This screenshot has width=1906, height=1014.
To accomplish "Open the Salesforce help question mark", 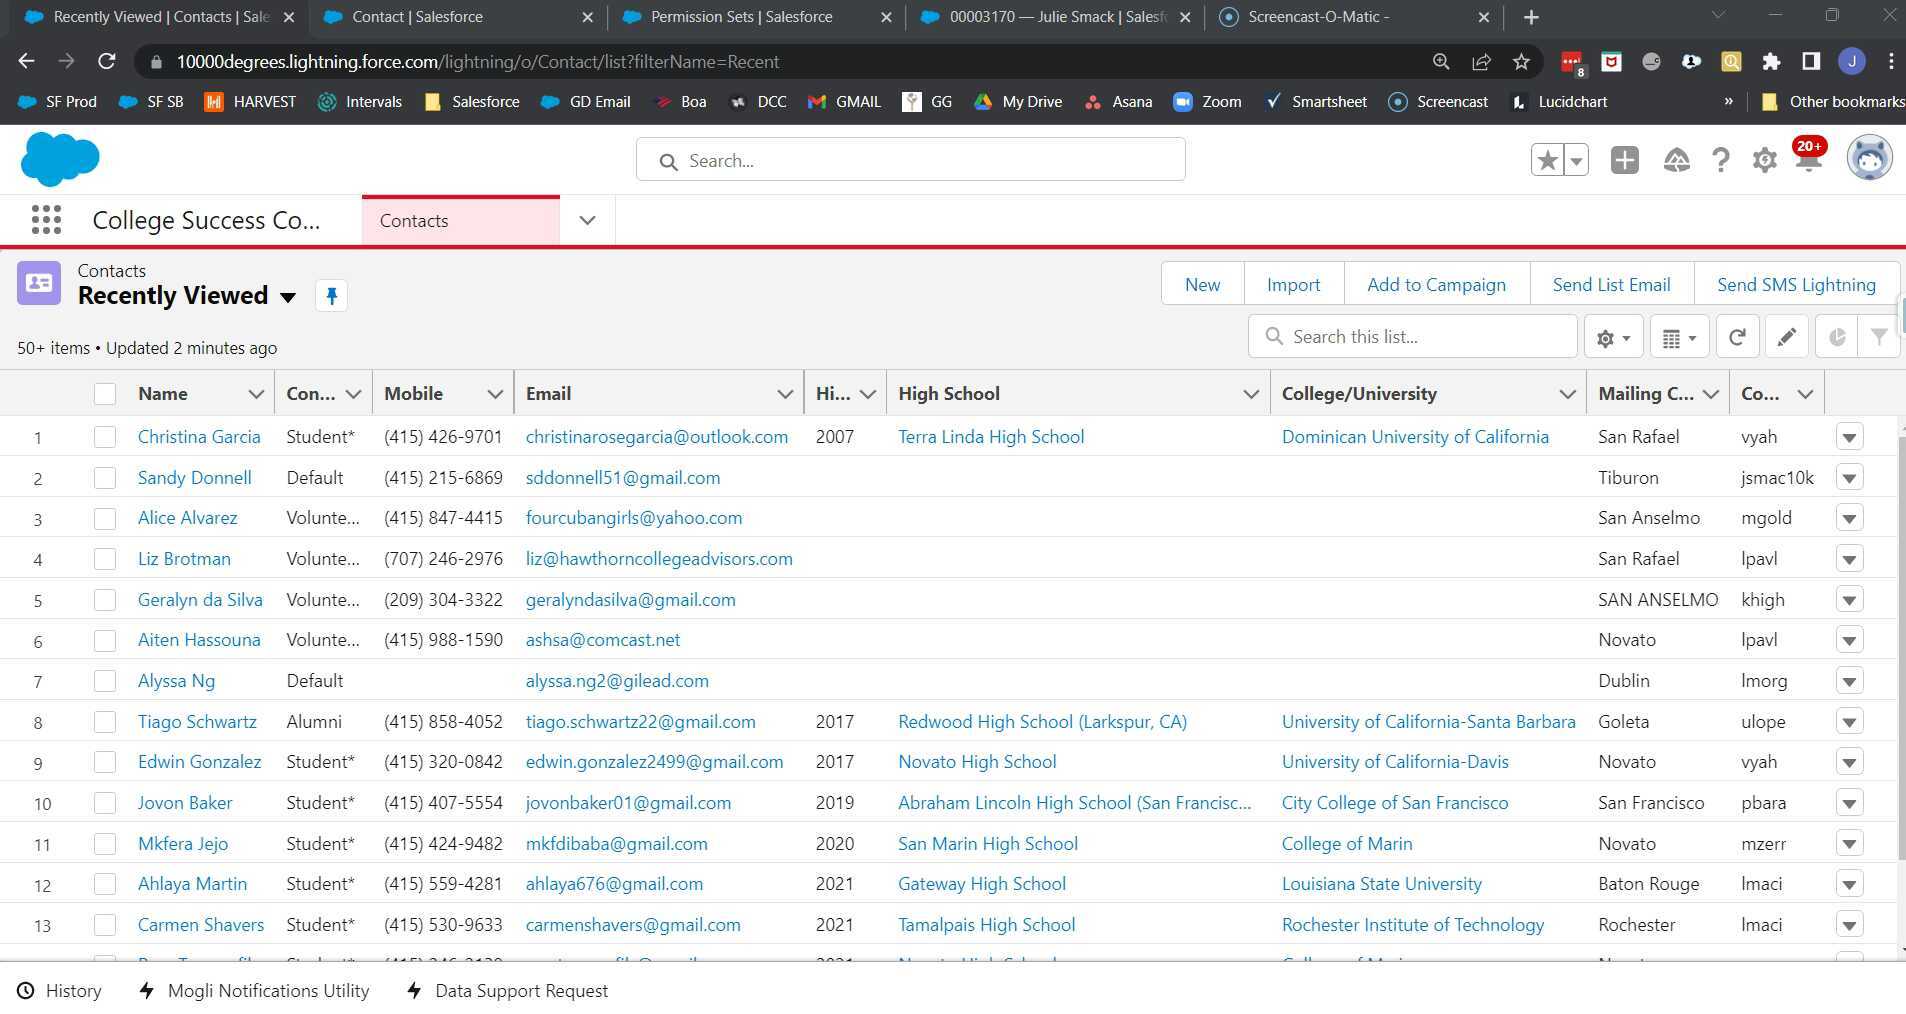I will [1720, 160].
